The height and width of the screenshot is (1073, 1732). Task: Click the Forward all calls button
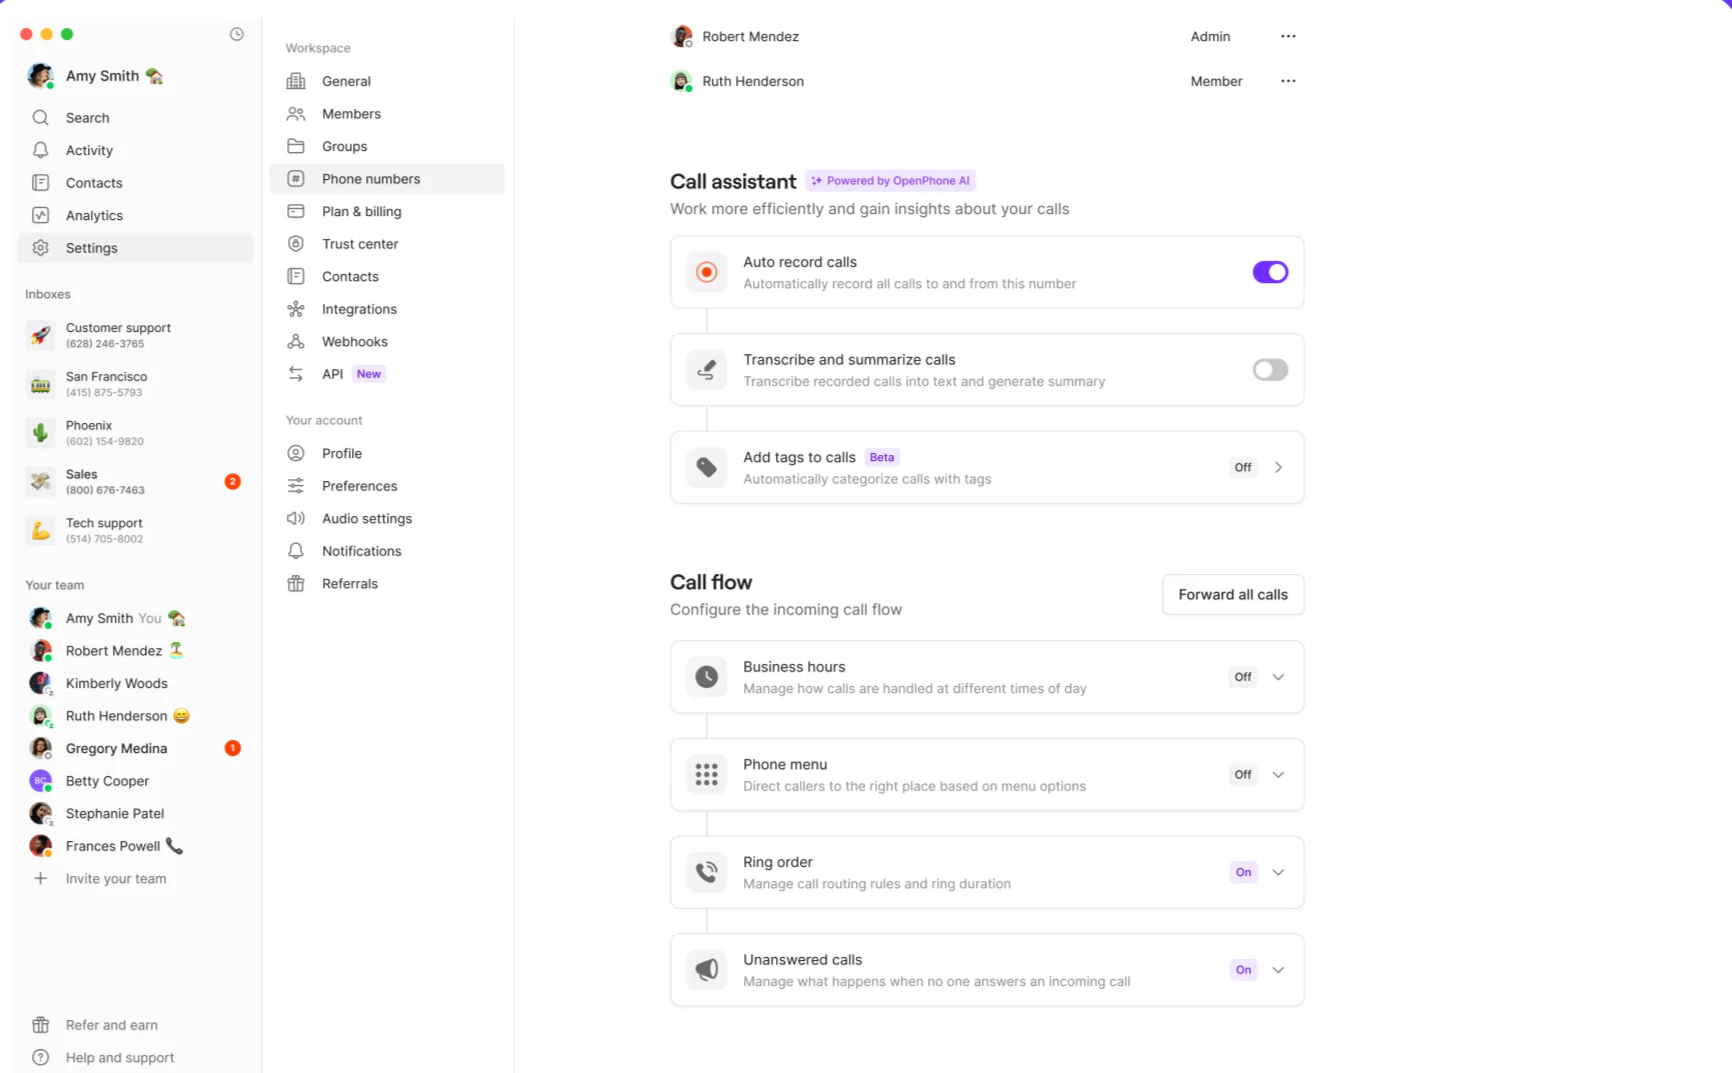1233,595
